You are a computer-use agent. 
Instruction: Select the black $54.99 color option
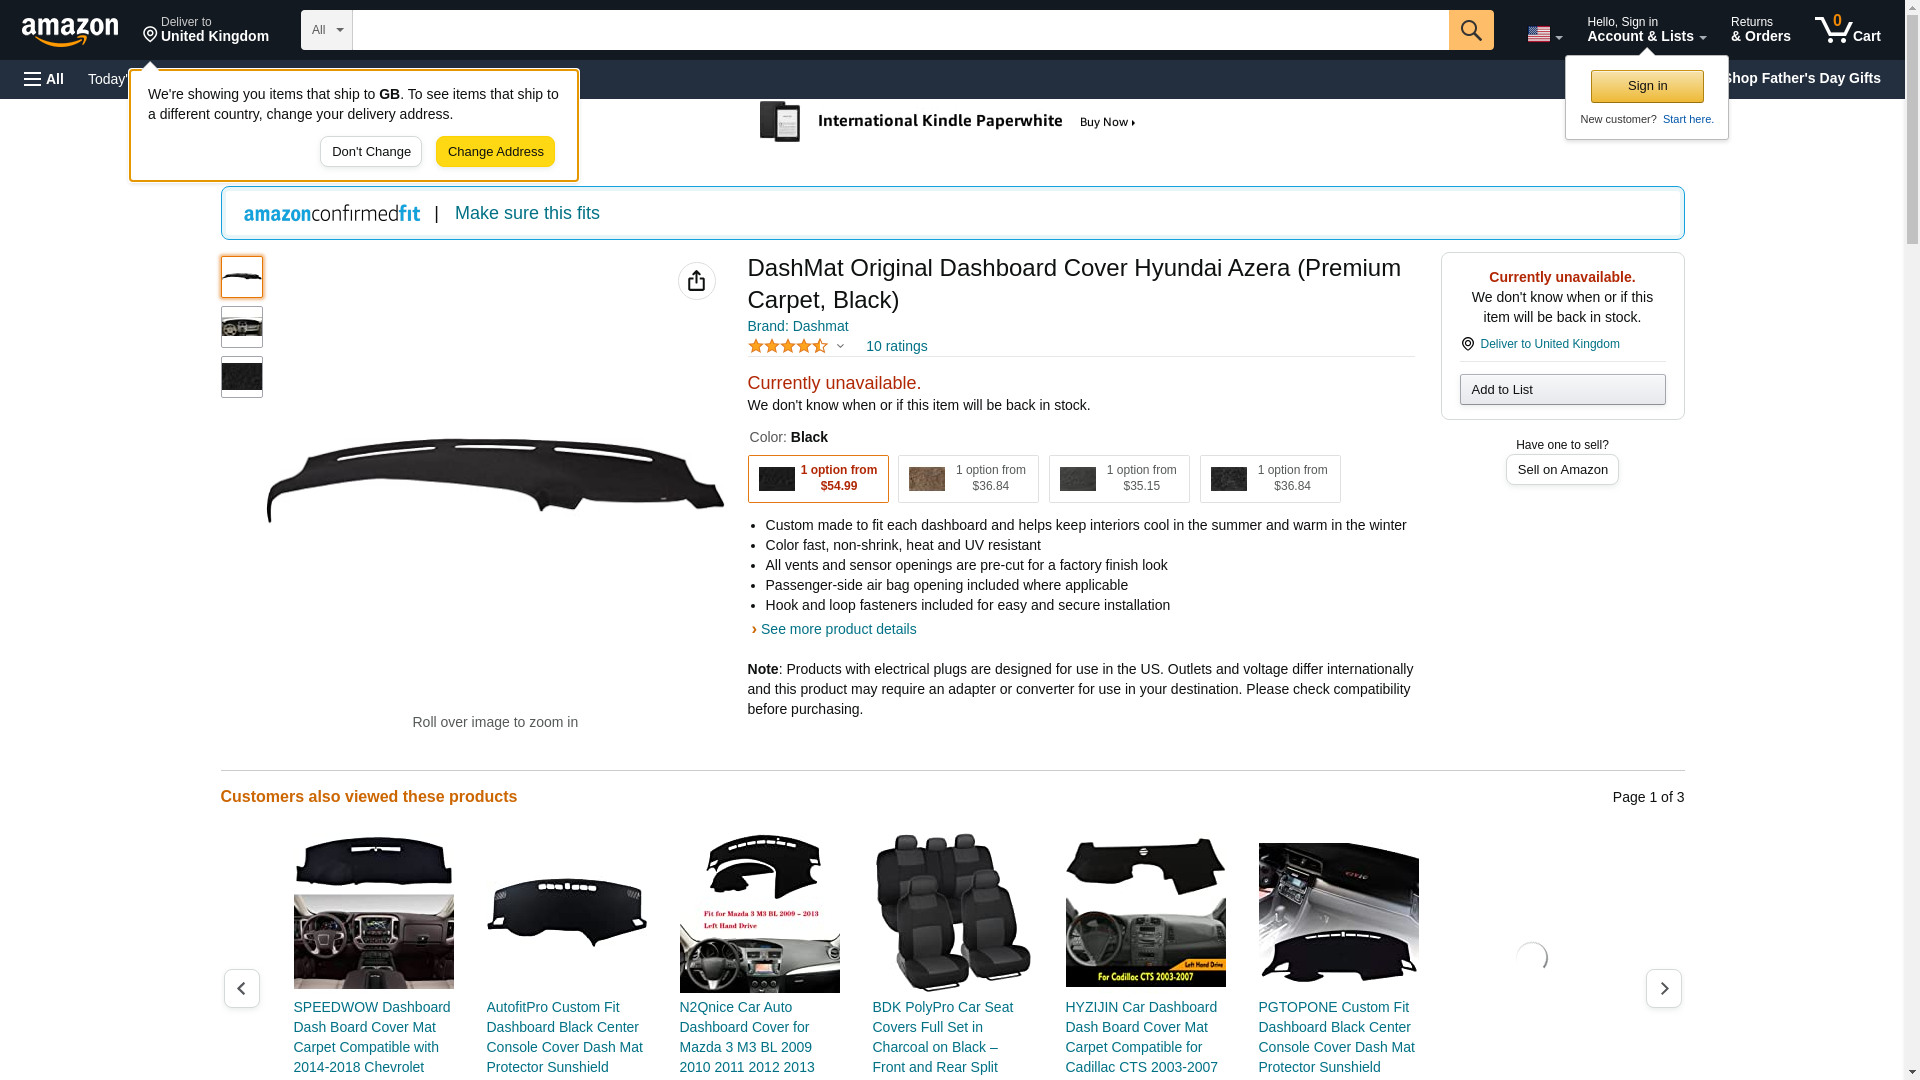[817, 479]
